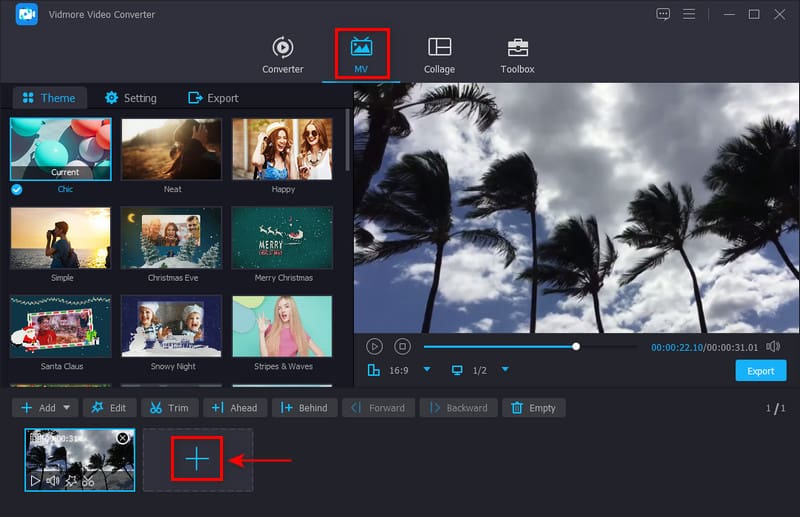Click the theme list scrollbar

click(x=347, y=140)
